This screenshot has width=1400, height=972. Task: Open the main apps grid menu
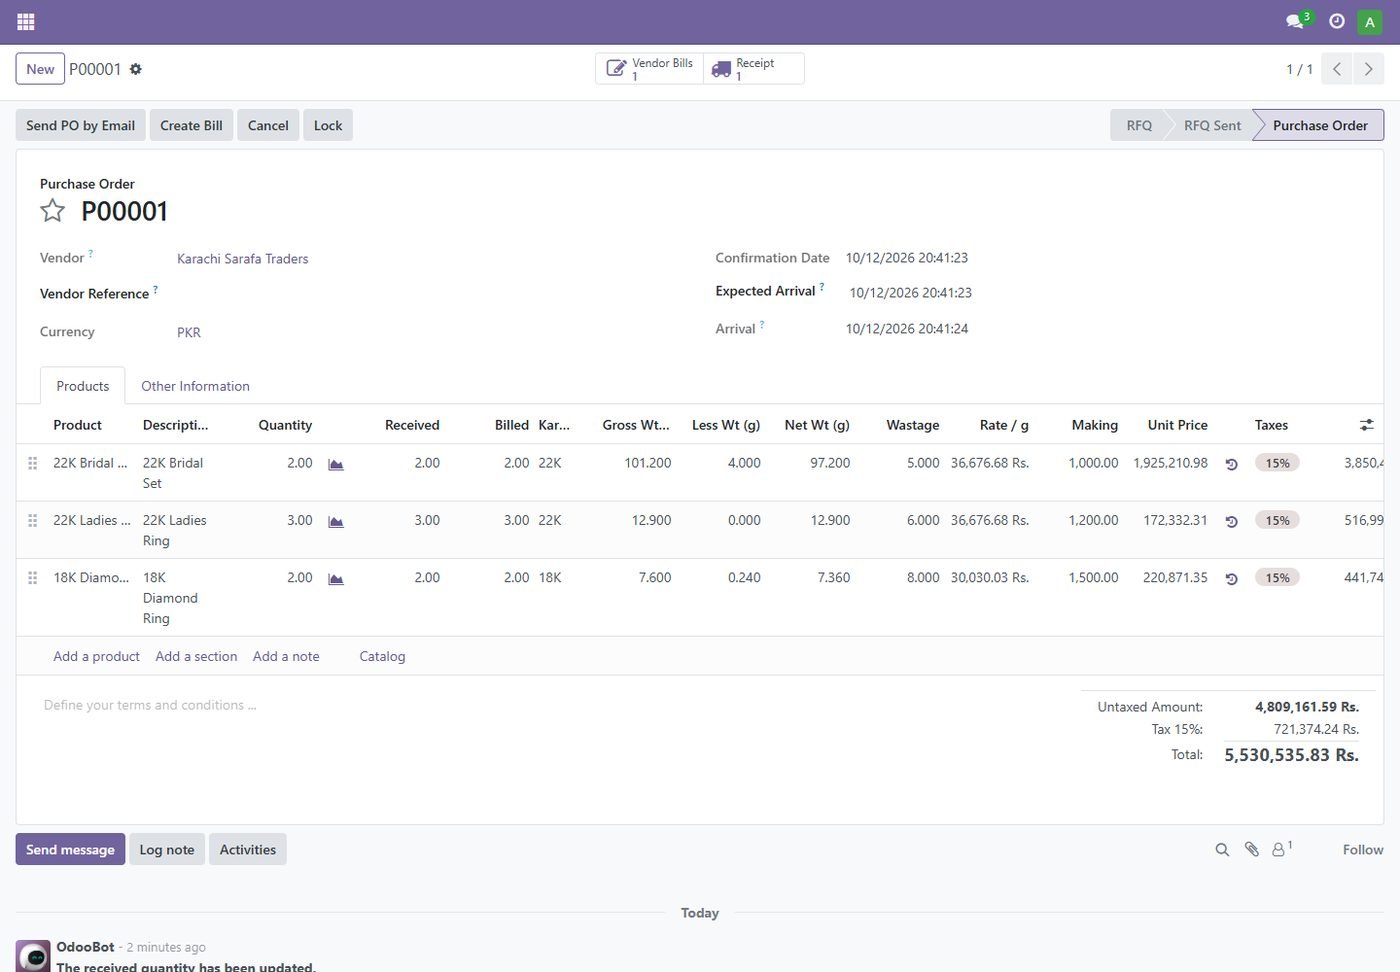[x=26, y=21]
